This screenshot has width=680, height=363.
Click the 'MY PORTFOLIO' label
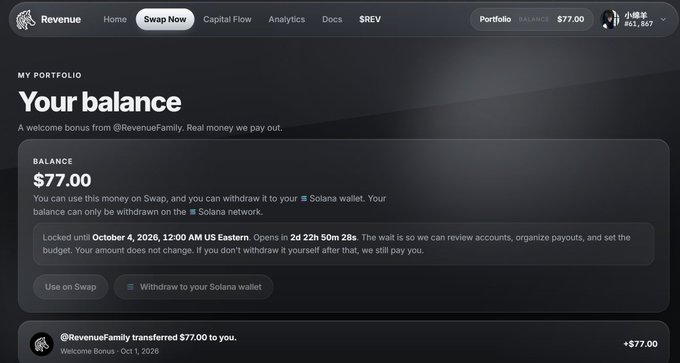(x=49, y=75)
